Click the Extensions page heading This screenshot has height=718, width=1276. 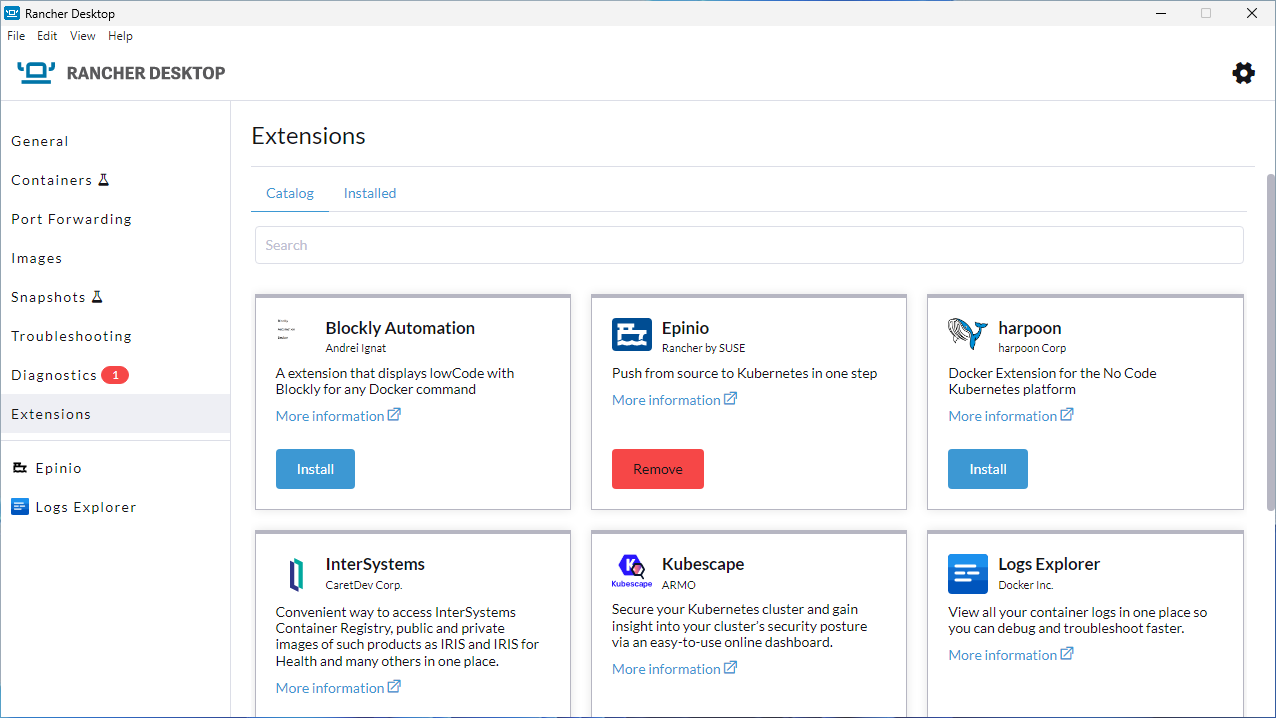pos(308,136)
